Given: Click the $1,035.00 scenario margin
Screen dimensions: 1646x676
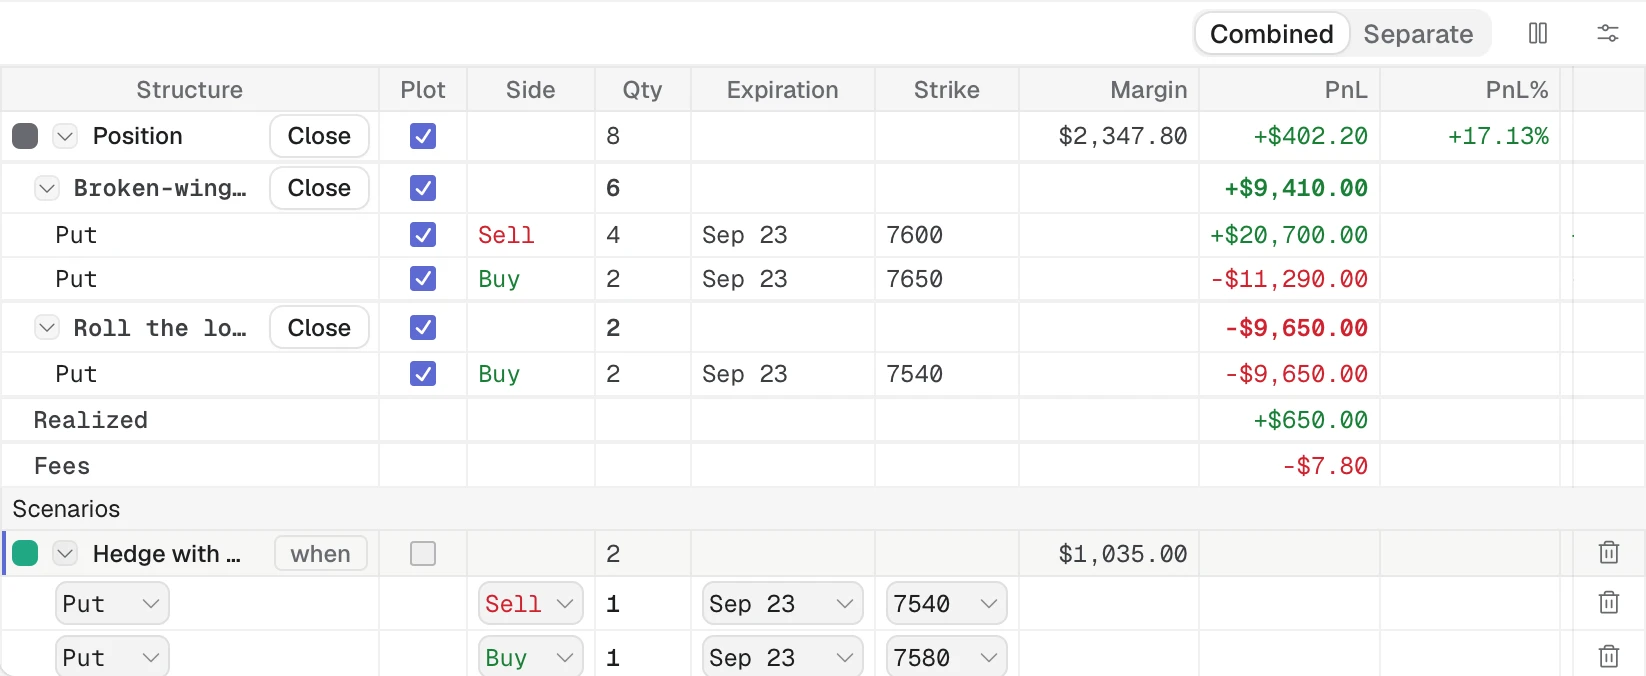Looking at the screenshot, I should pyautogui.click(x=1123, y=554).
